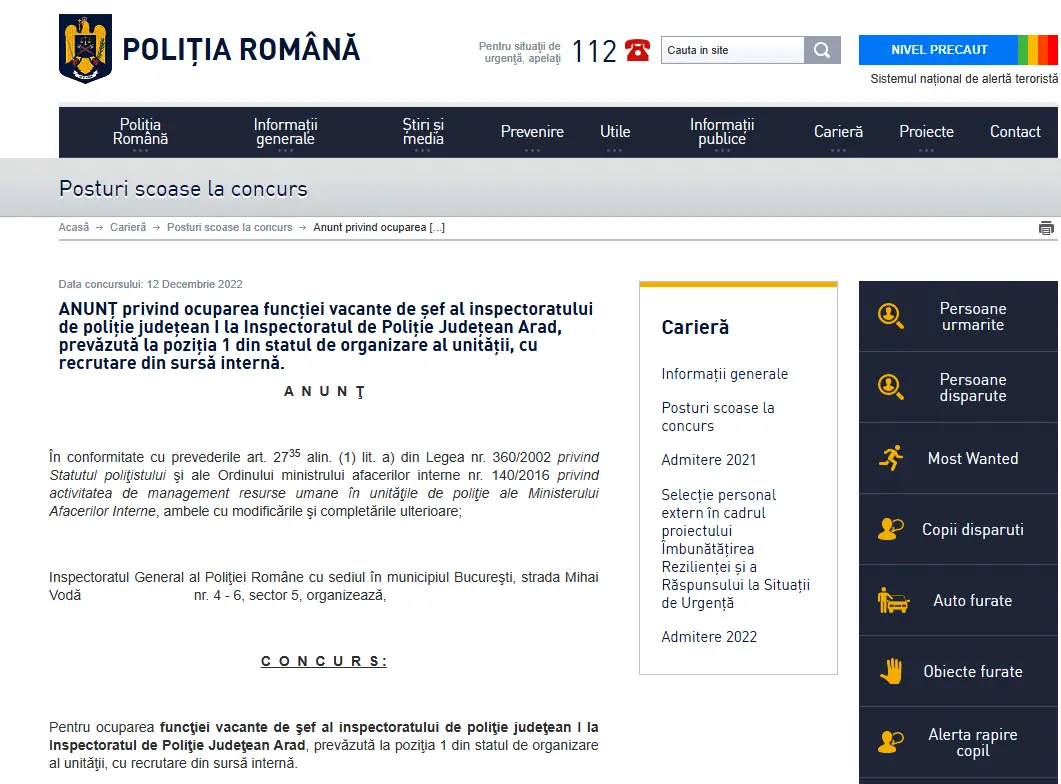The height and width of the screenshot is (784, 1061).
Task: Open Posturi scoase la concurs in the sidebar
Action: (718, 417)
